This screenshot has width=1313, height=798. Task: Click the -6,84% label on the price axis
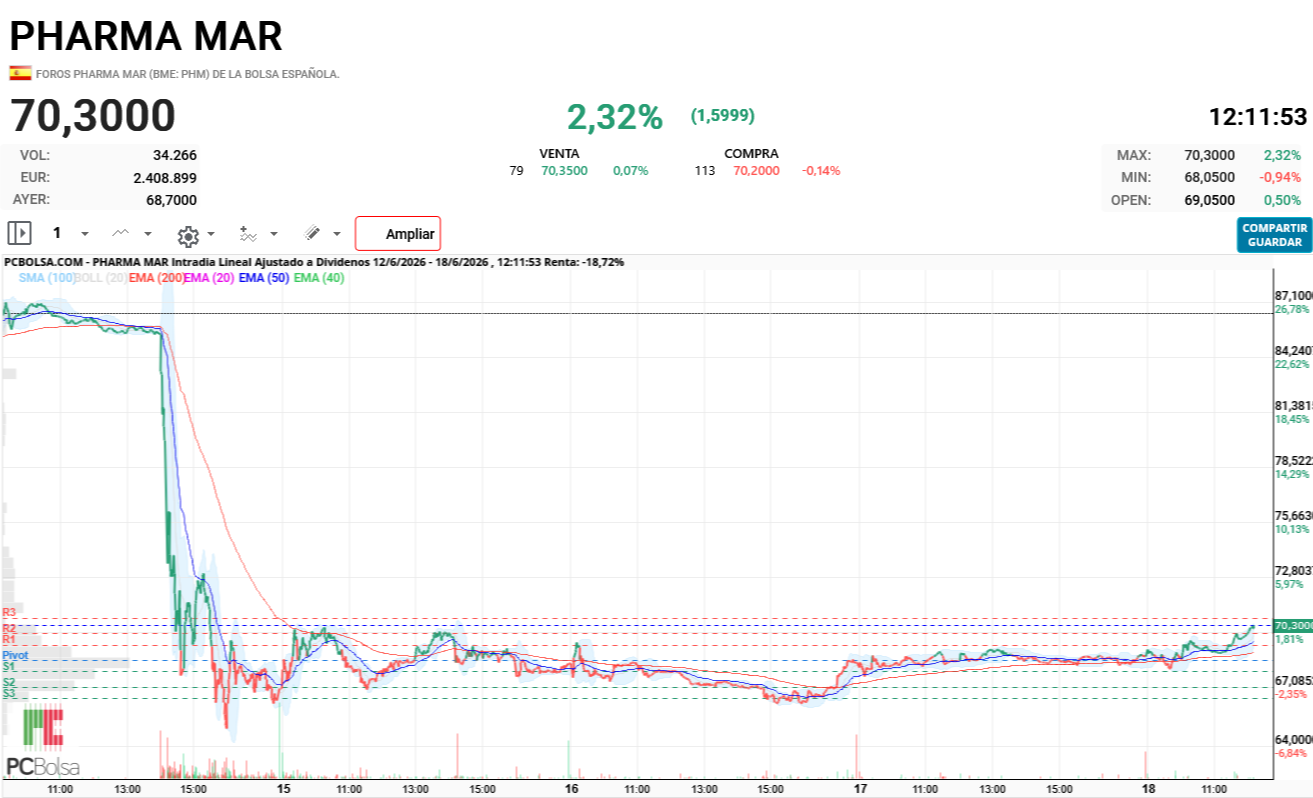tap(1292, 753)
